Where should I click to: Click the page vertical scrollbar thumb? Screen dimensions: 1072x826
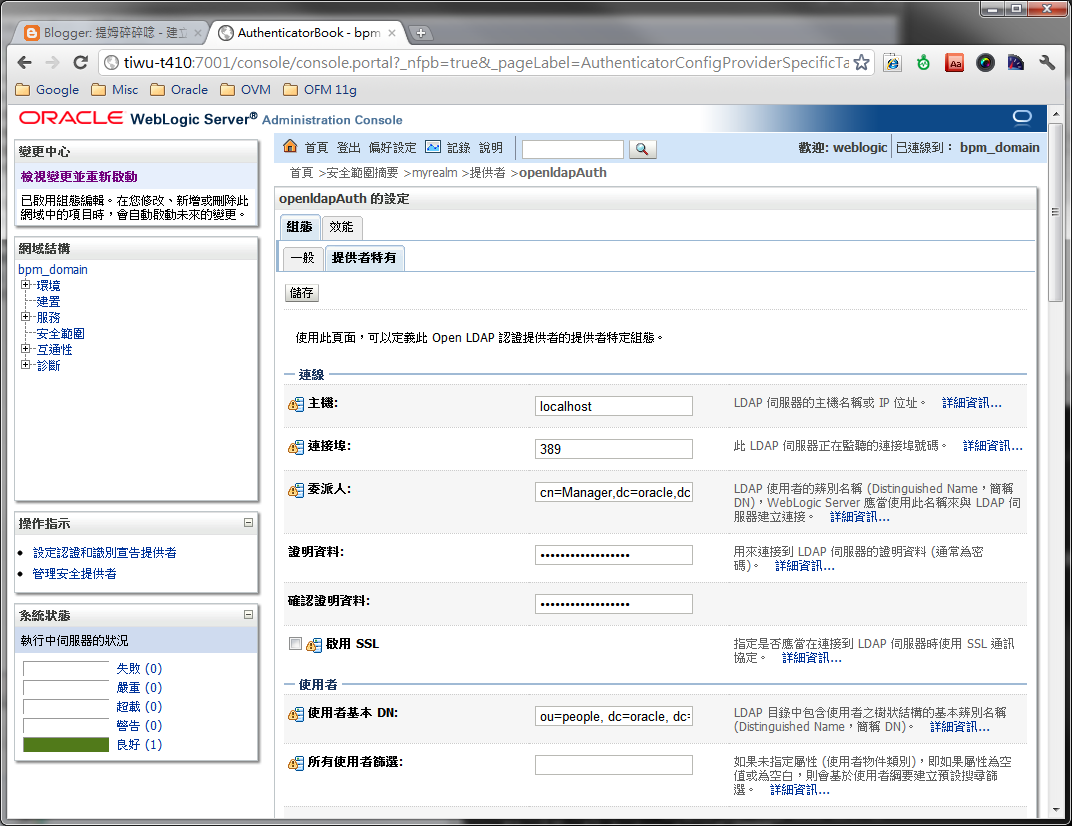point(1056,212)
